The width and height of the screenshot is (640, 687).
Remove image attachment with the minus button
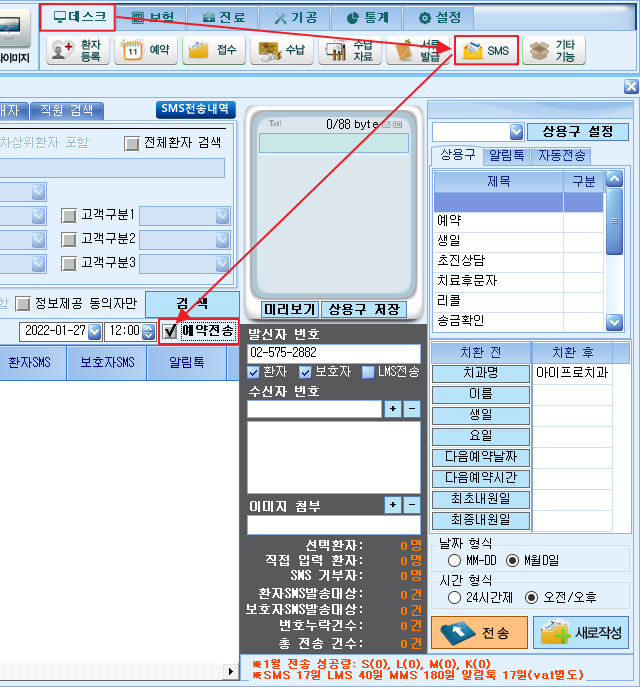(x=412, y=505)
